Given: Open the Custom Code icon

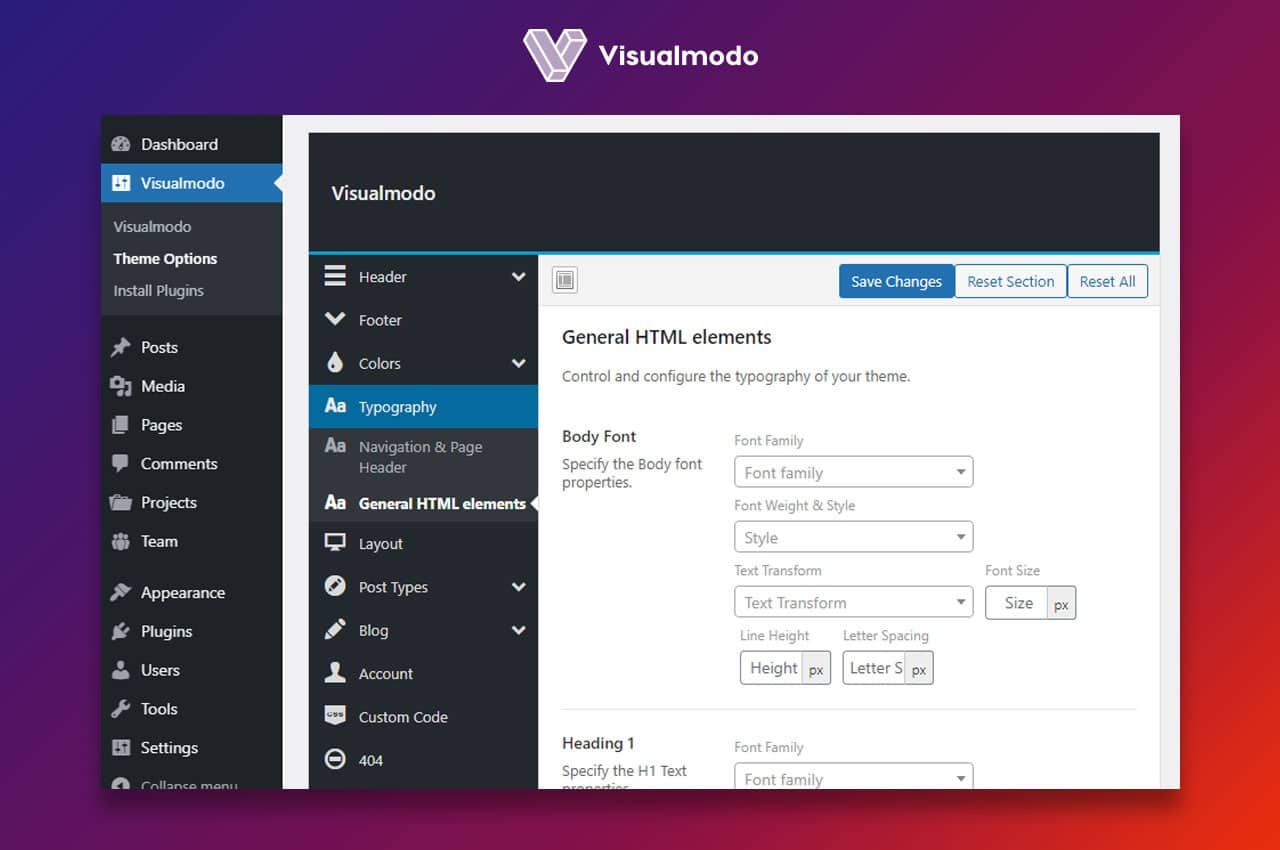Looking at the screenshot, I should (335, 716).
